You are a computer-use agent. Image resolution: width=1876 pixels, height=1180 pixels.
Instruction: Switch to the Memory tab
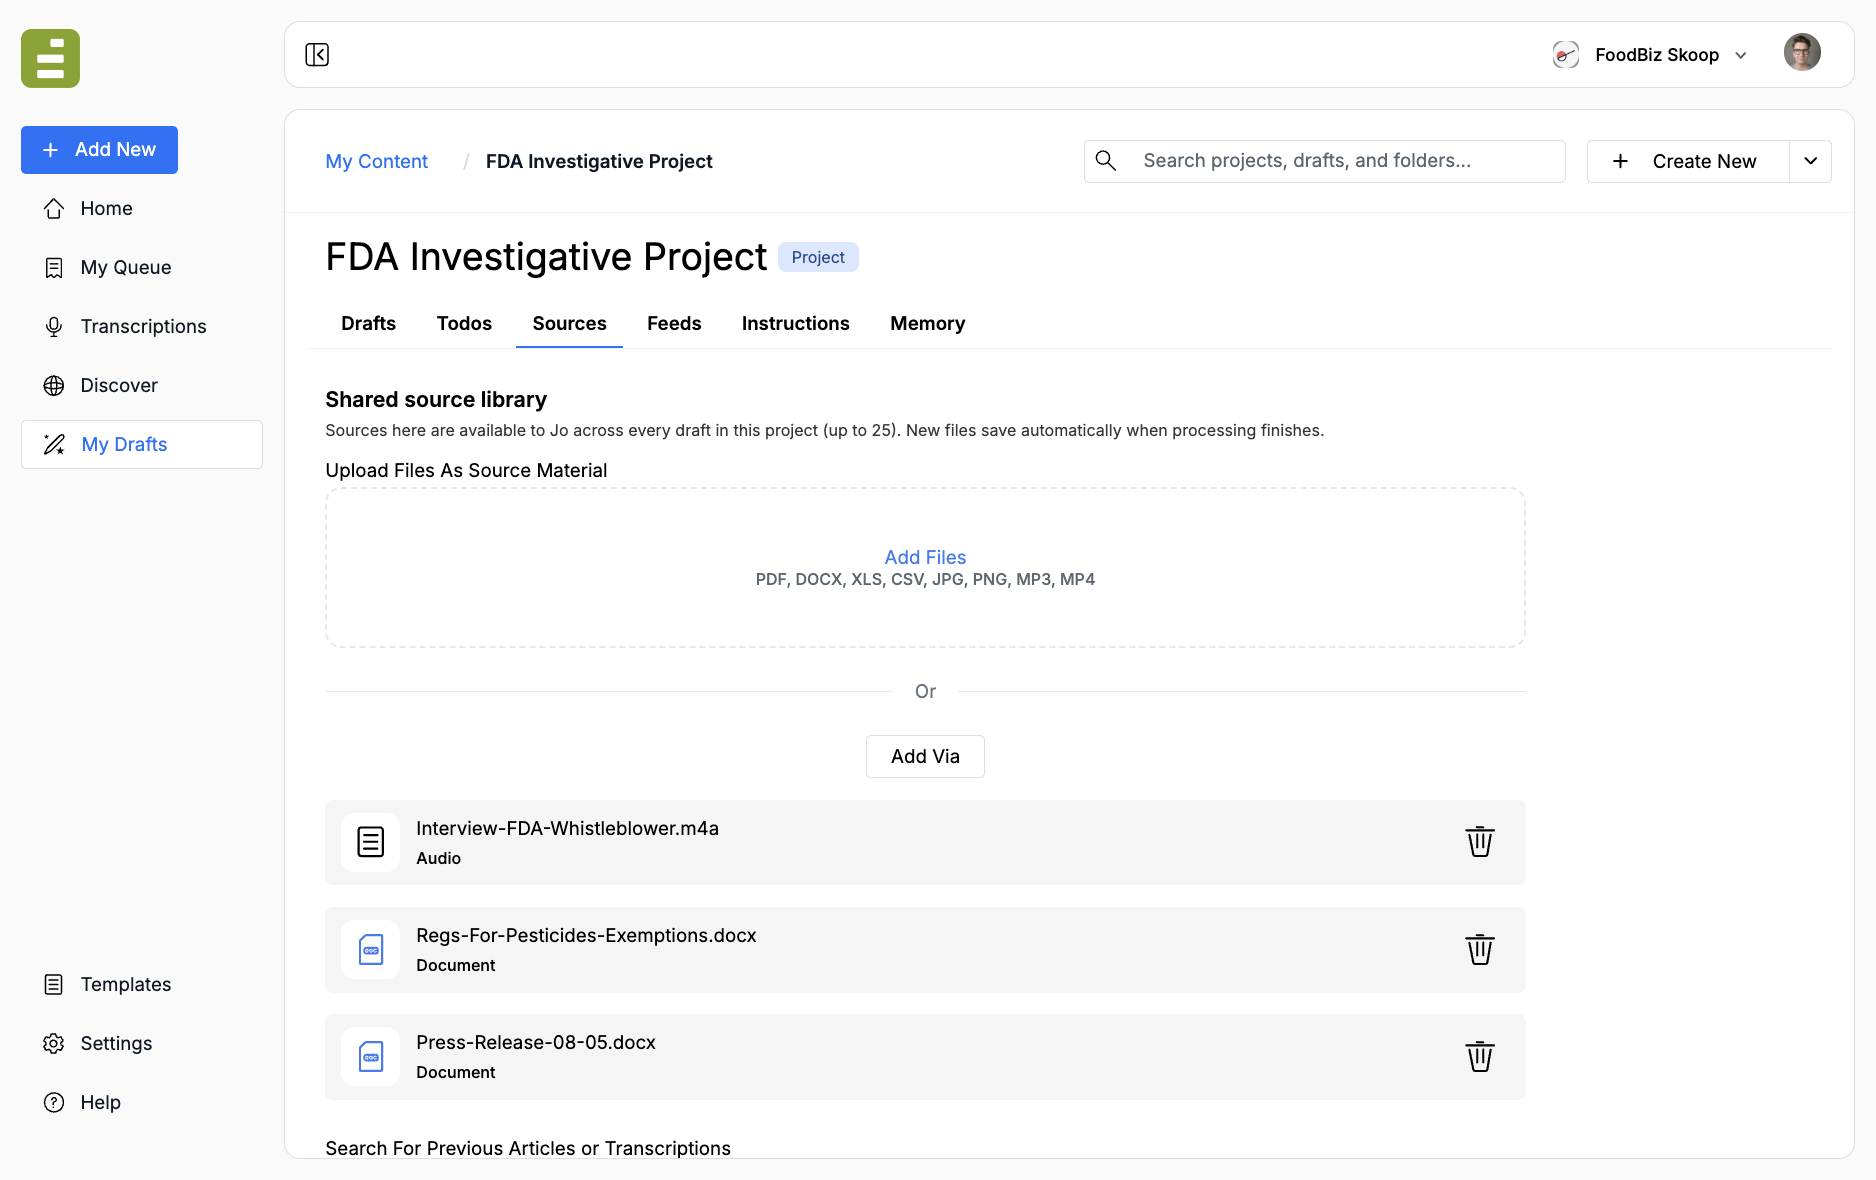coord(928,323)
